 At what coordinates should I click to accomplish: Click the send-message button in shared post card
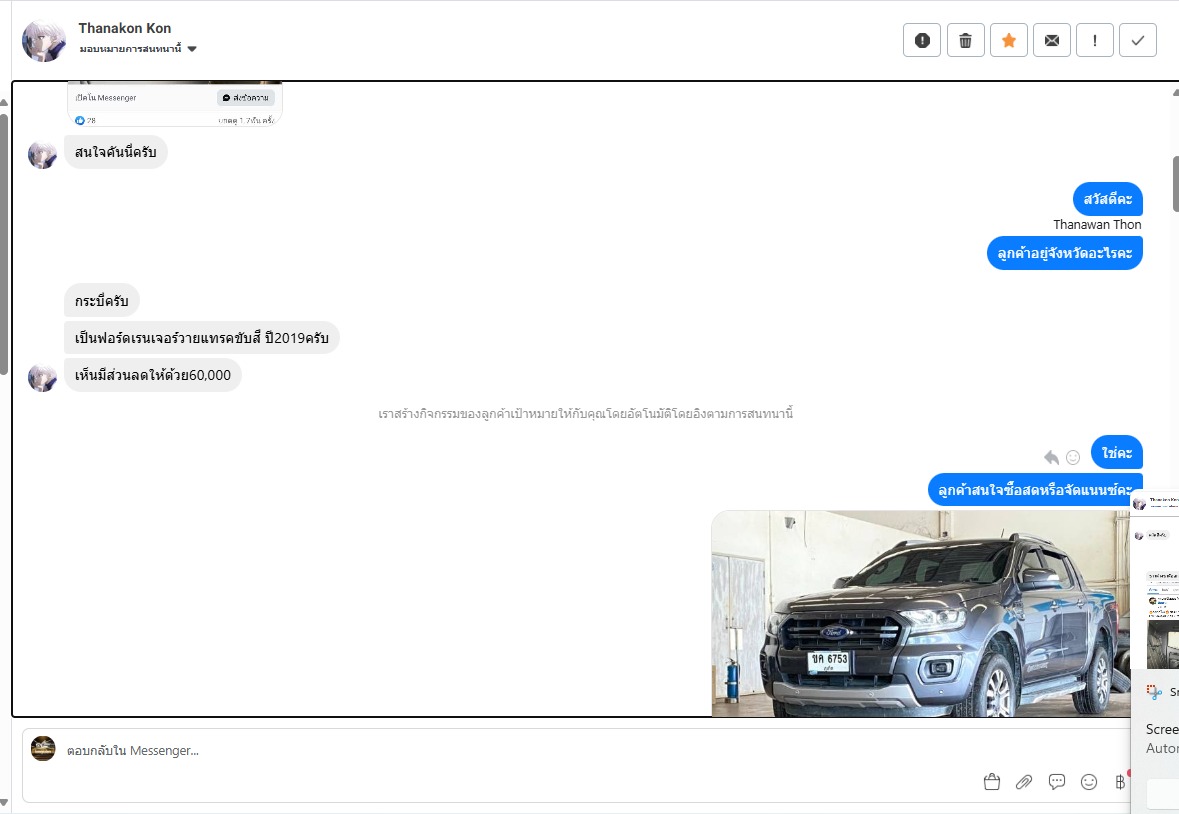(246, 98)
